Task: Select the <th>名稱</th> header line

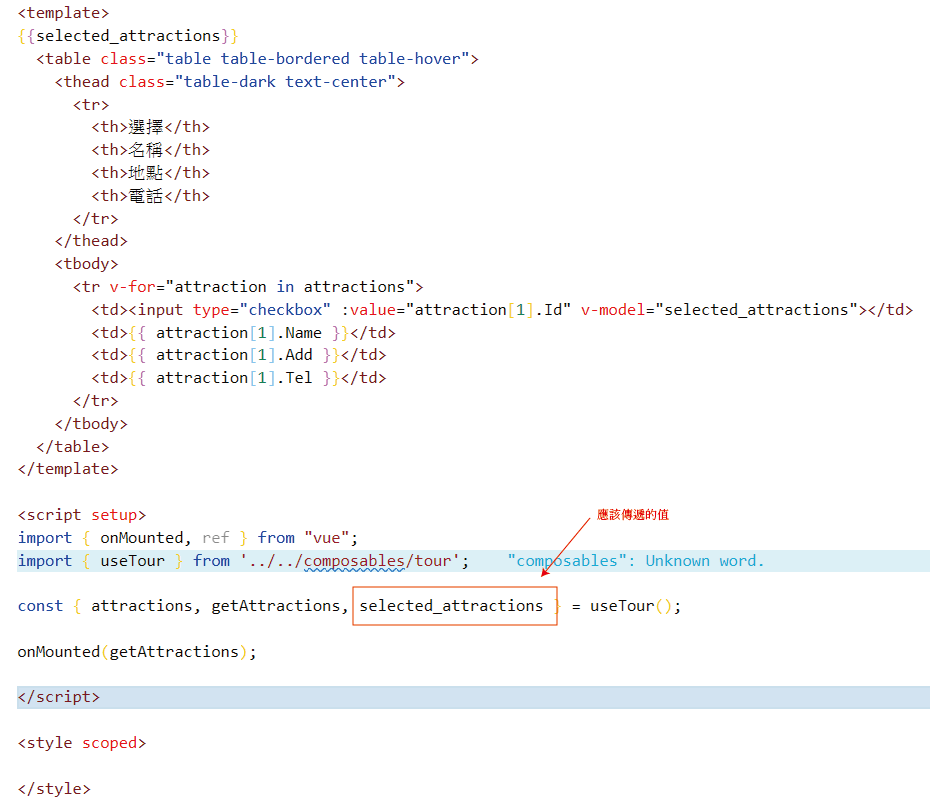Action: (151, 150)
